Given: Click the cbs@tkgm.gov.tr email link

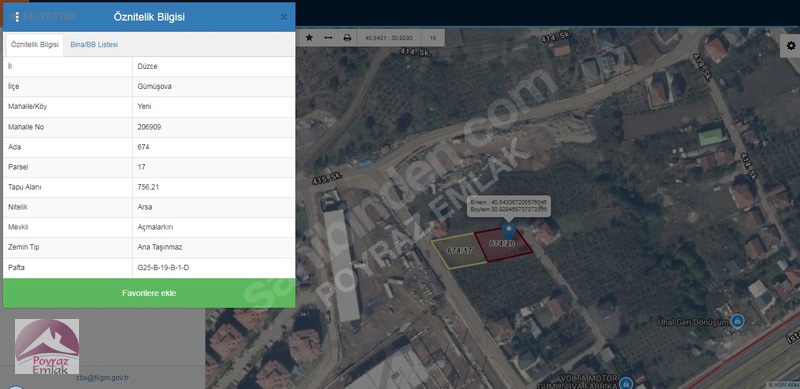Looking at the screenshot, I should [x=103, y=378].
